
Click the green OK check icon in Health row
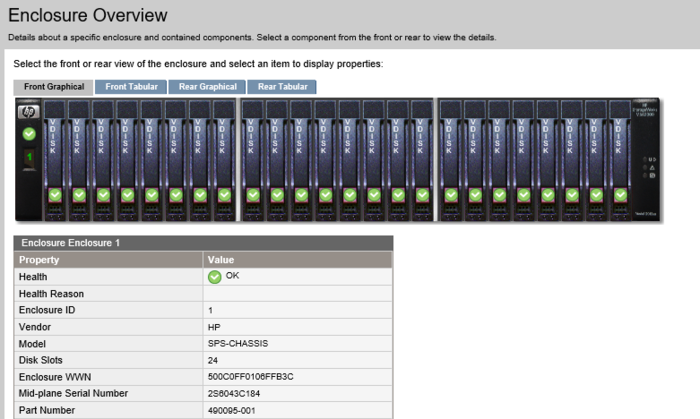click(214, 277)
